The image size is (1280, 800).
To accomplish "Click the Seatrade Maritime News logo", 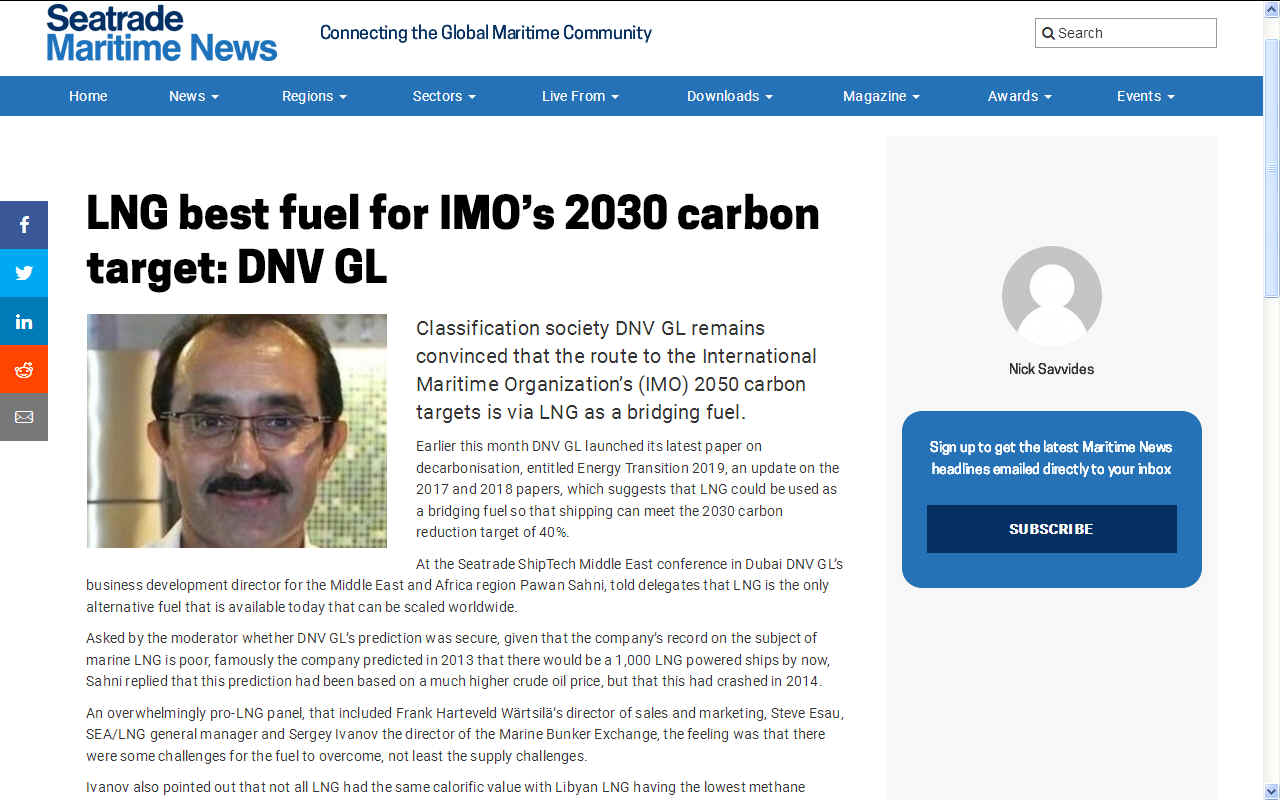I will point(161,34).
